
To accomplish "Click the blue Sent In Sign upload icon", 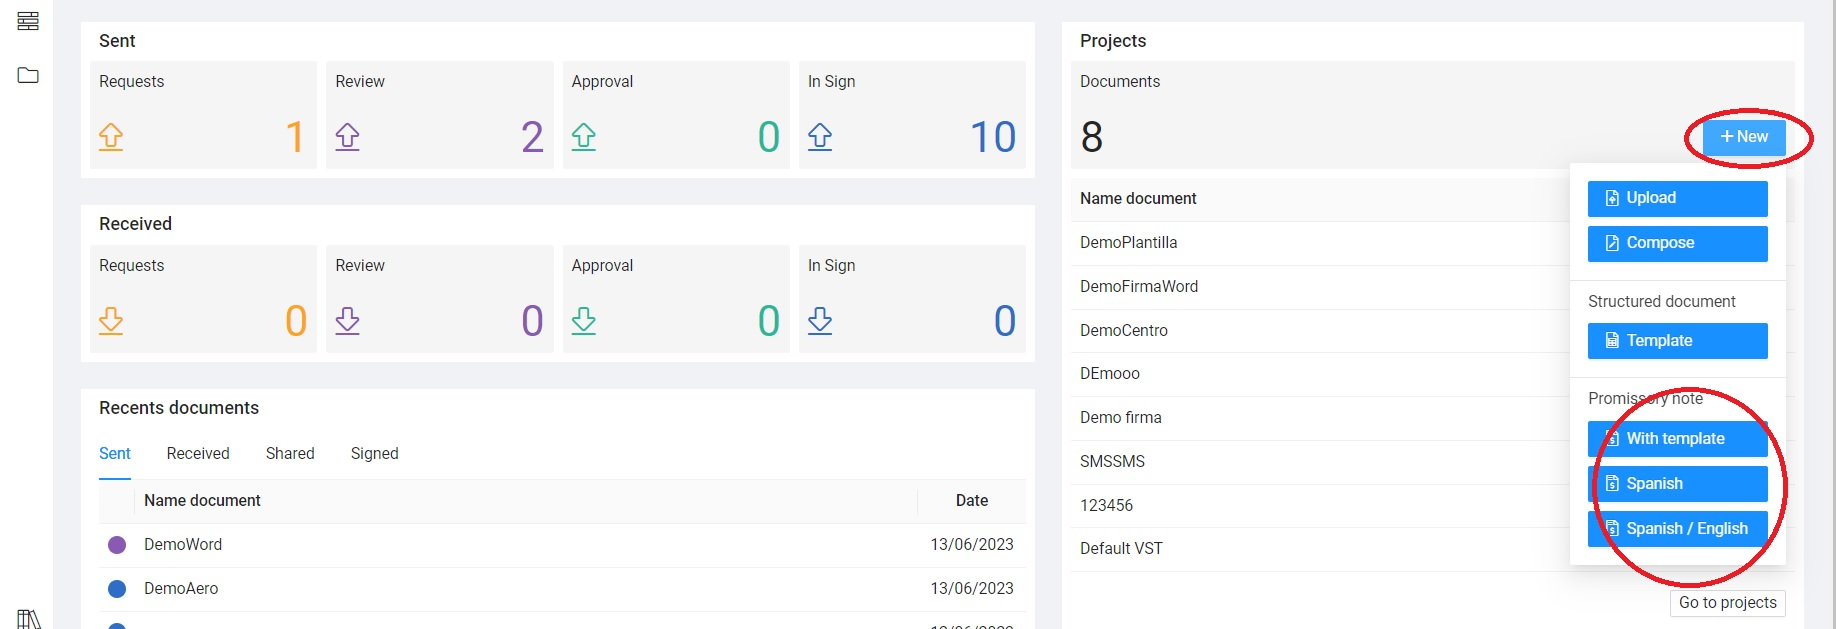I will pos(820,137).
